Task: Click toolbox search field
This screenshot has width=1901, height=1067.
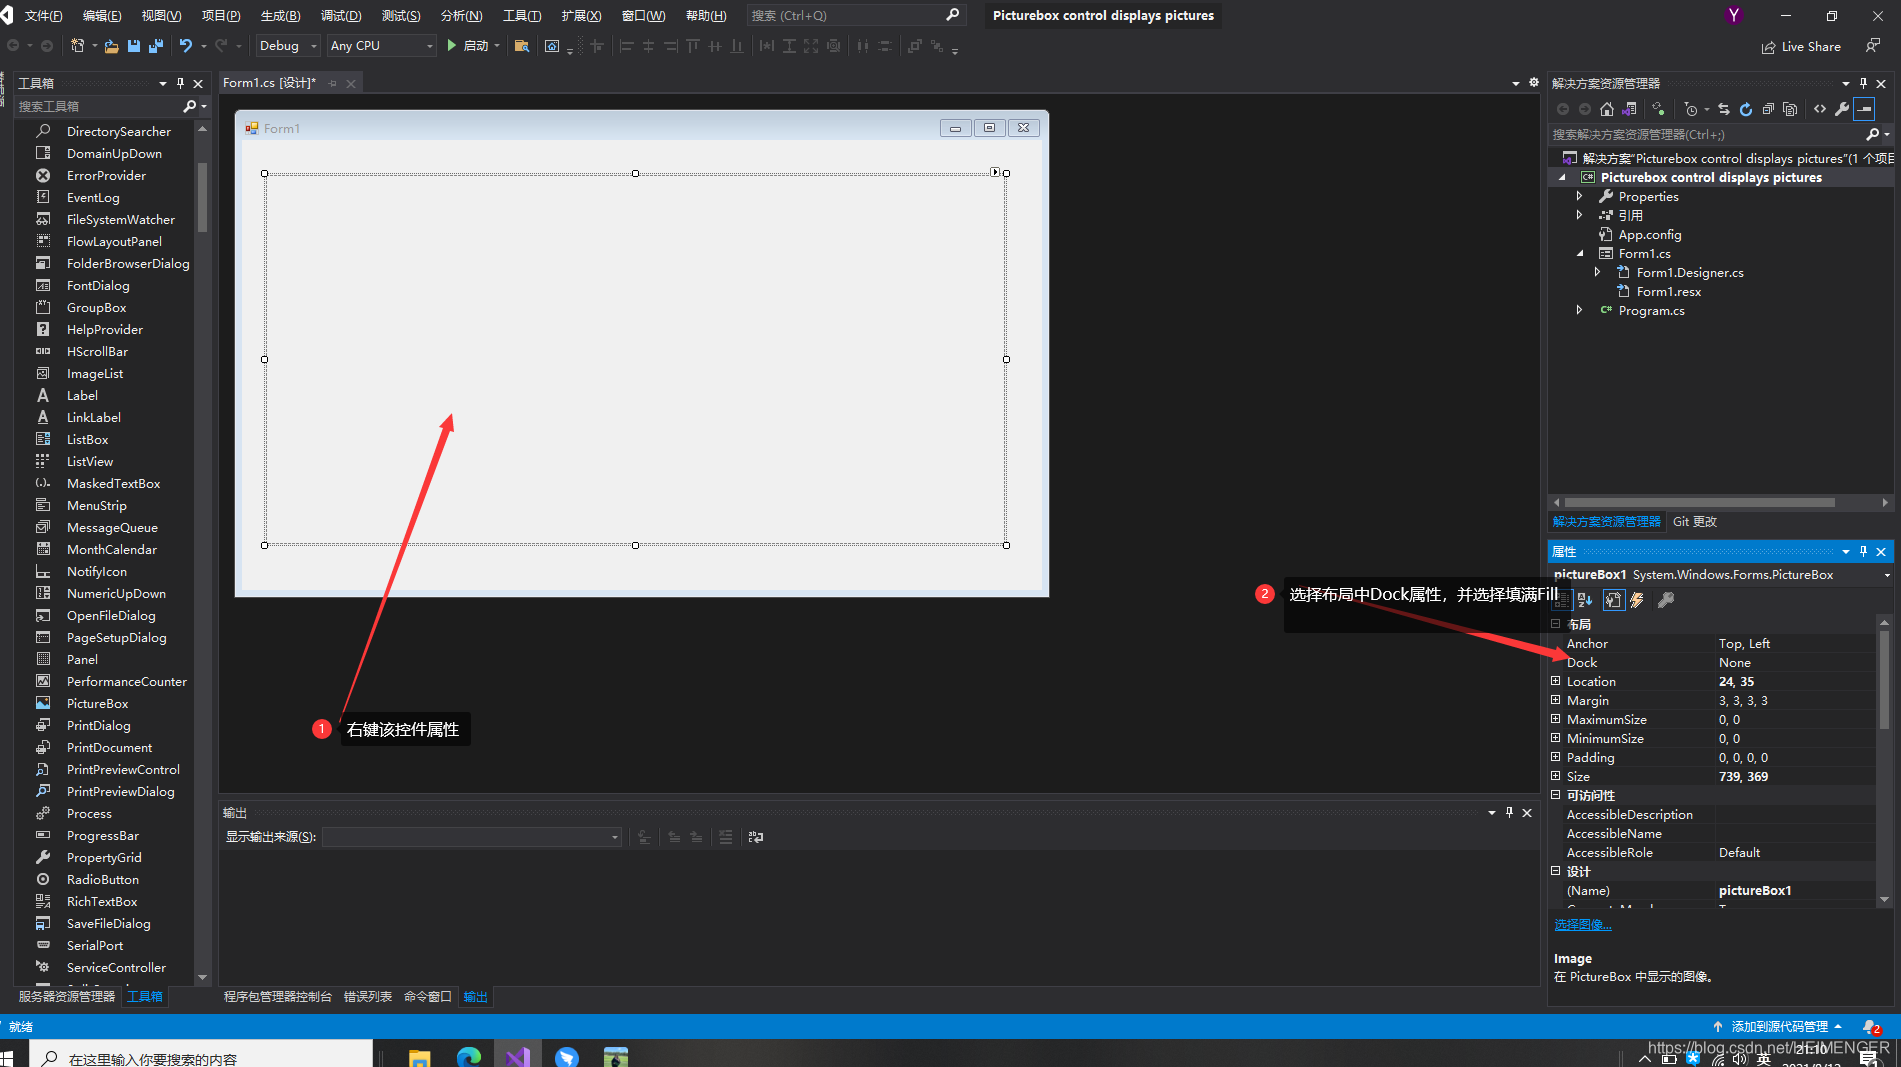Action: click(100, 106)
